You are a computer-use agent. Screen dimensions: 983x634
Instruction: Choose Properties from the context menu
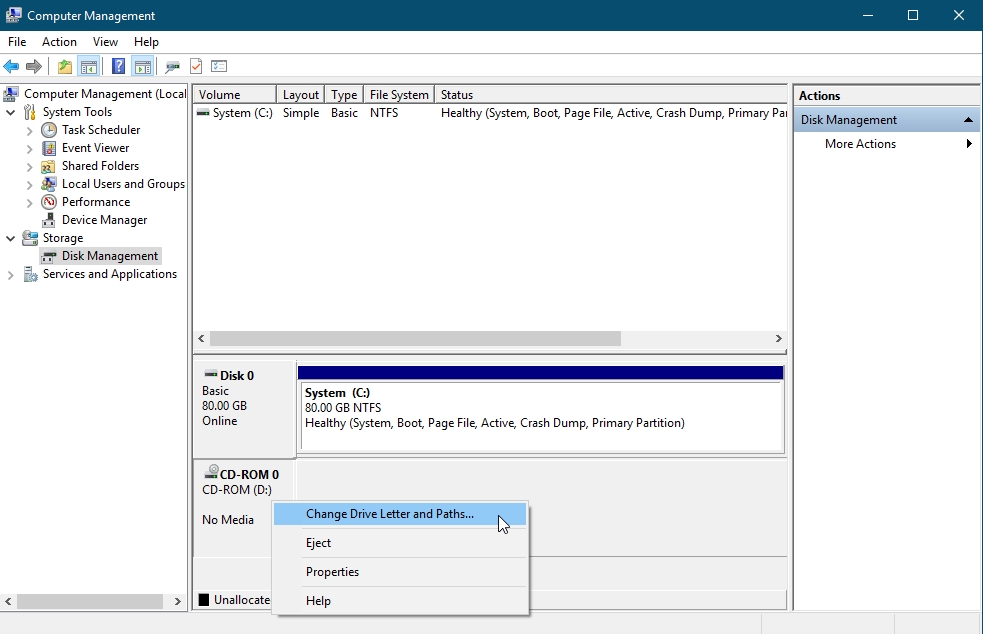(399, 572)
